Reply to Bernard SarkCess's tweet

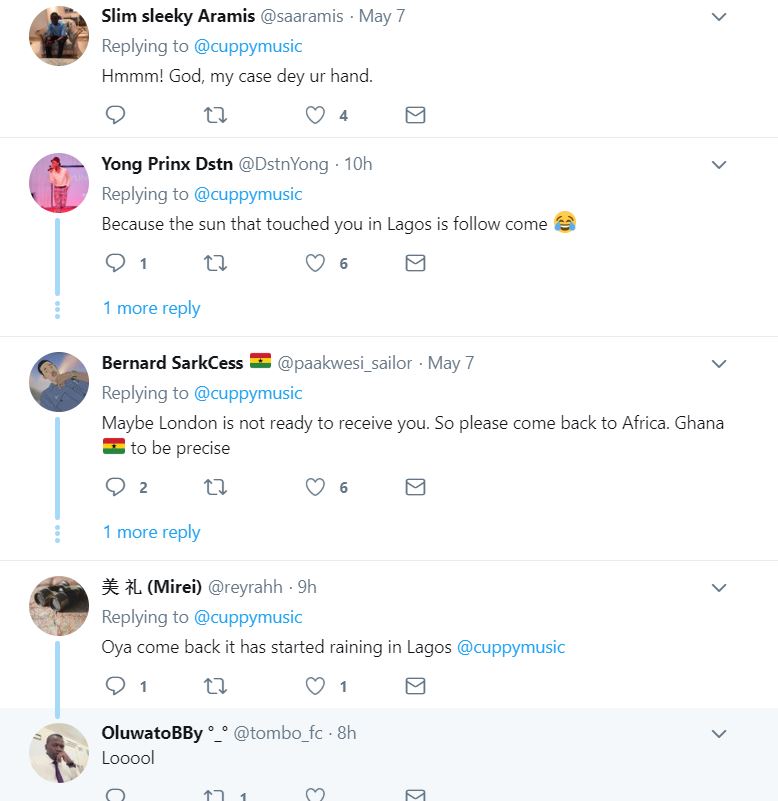pyautogui.click(x=116, y=487)
